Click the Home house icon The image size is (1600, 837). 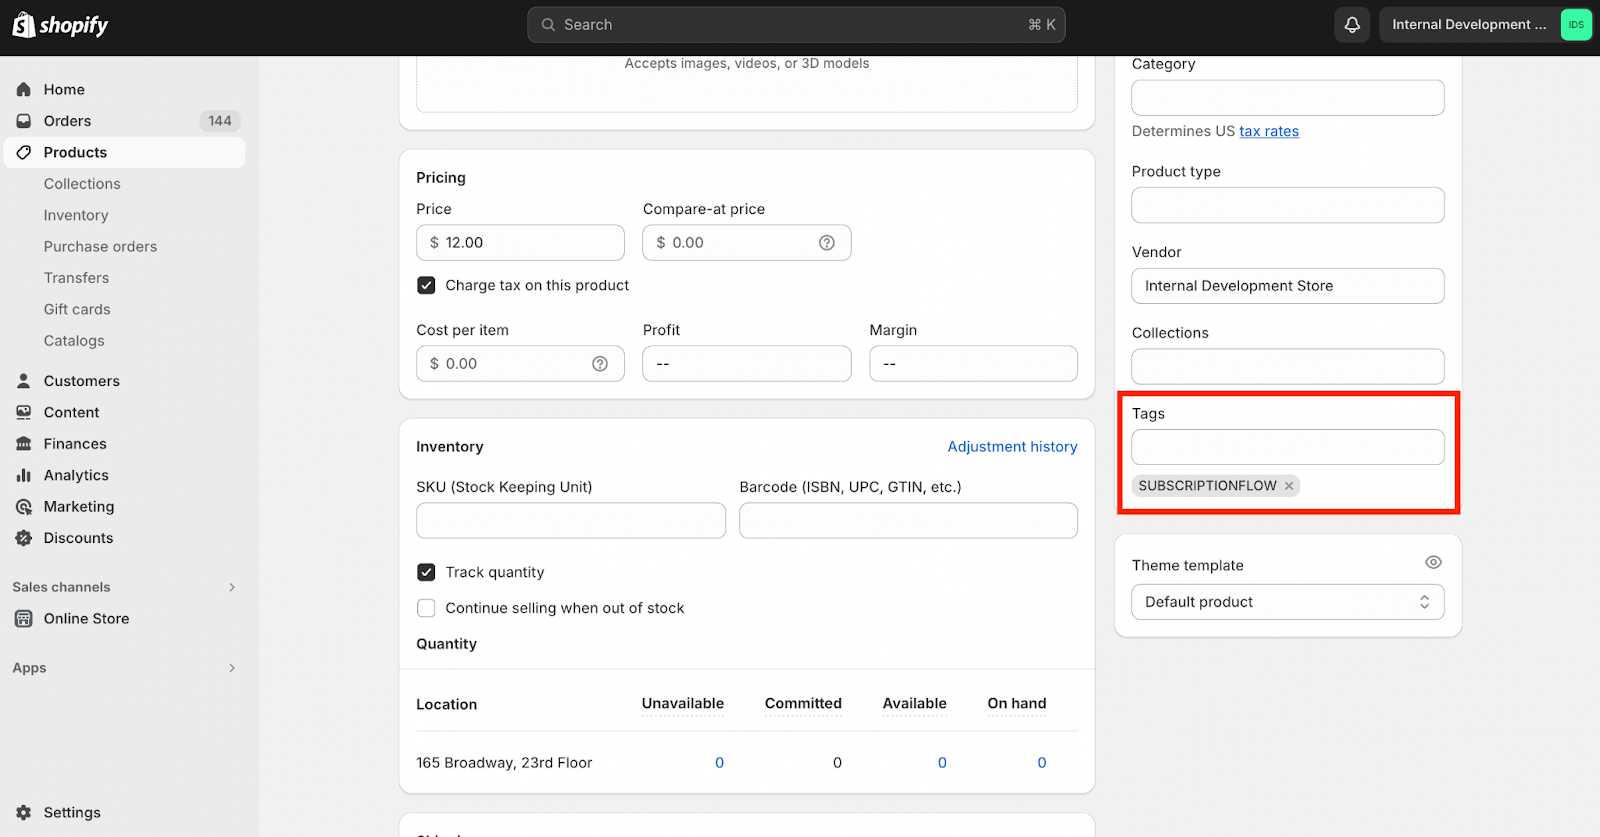pos(24,90)
